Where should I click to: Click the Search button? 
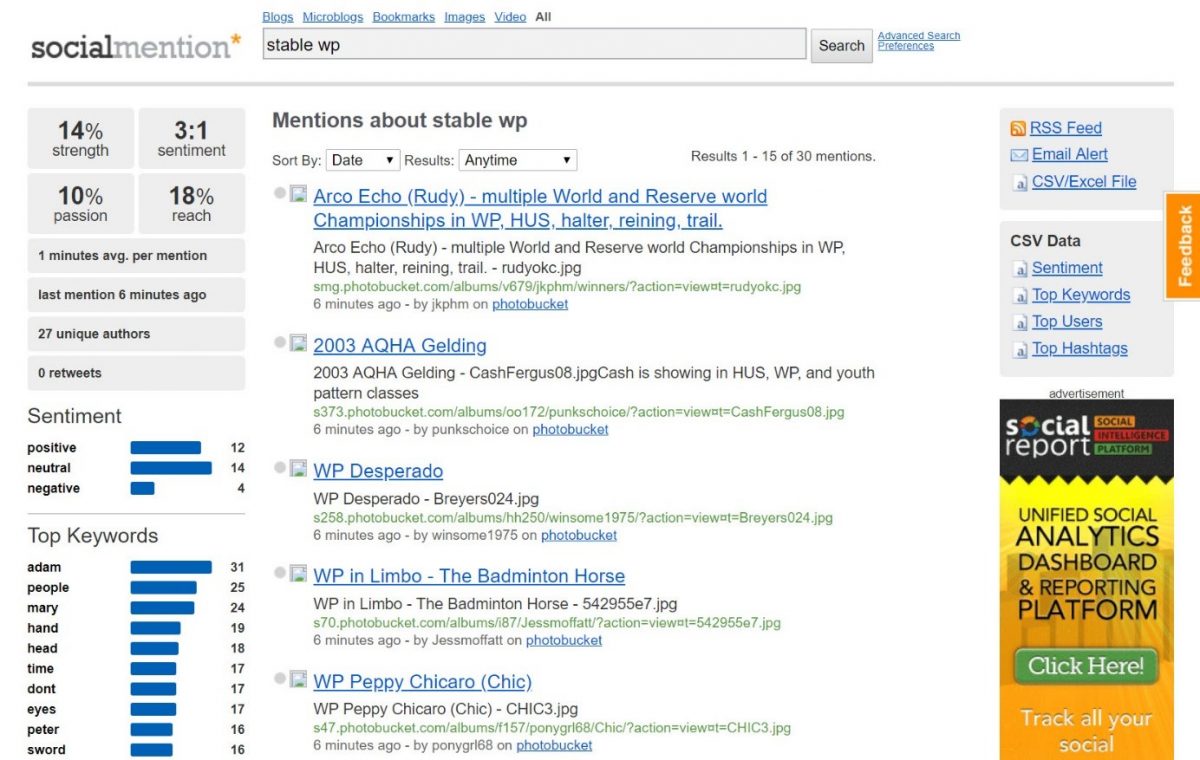[842, 45]
